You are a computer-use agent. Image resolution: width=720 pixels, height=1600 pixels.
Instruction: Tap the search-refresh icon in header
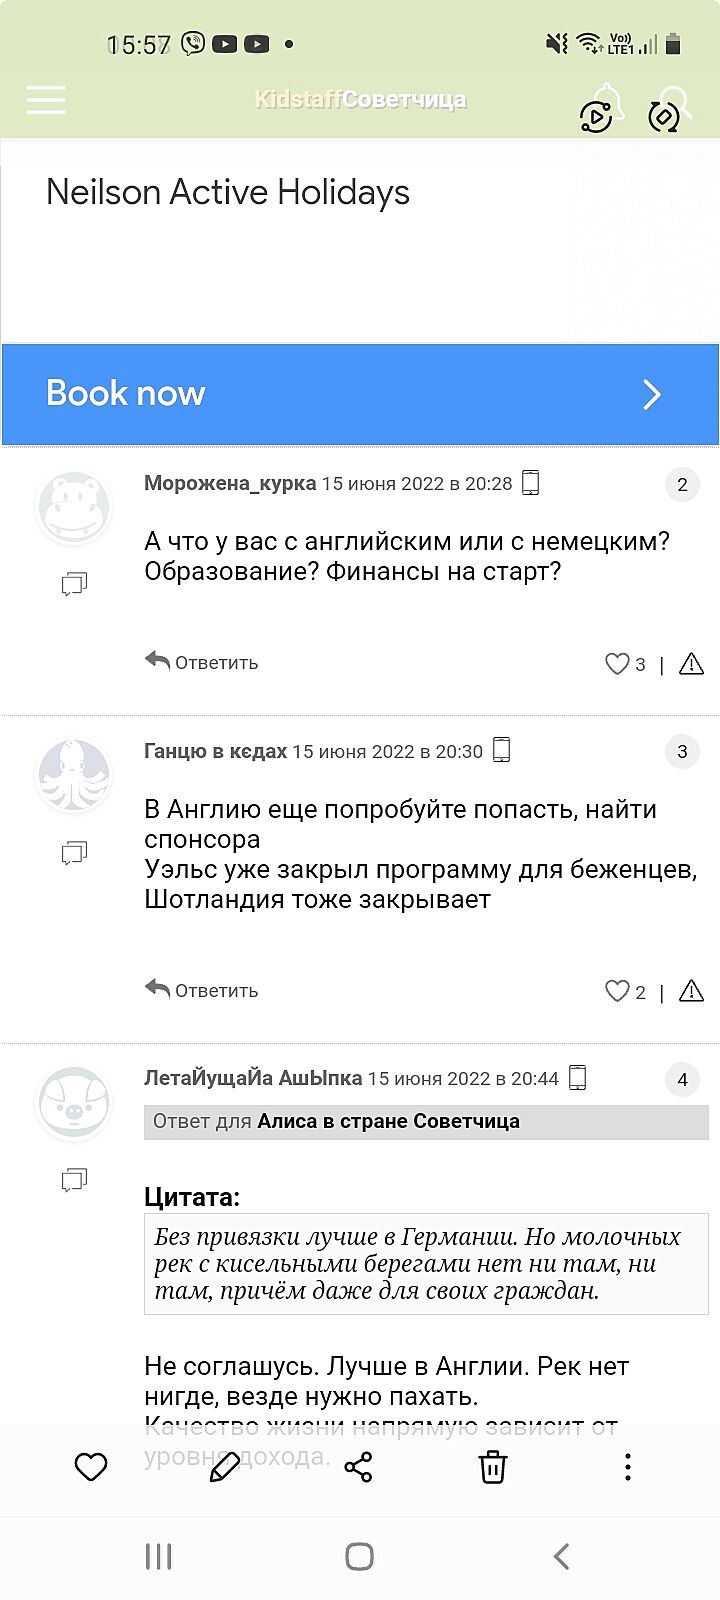coord(664,115)
